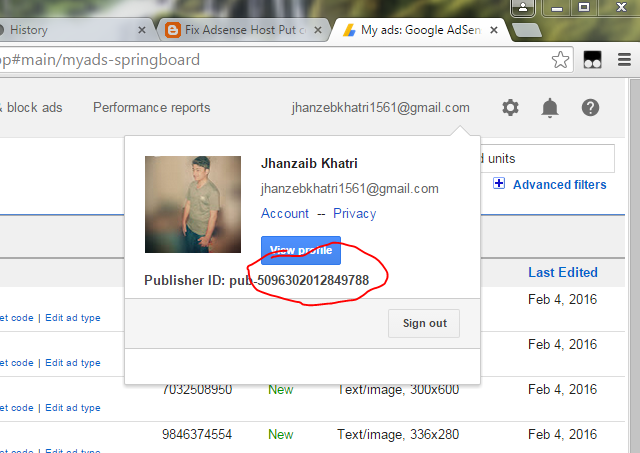The width and height of the screenshot is (640, 453).
Task: Click the Jhanzaib Khatri name in popup
Action: tap(309, 163)
